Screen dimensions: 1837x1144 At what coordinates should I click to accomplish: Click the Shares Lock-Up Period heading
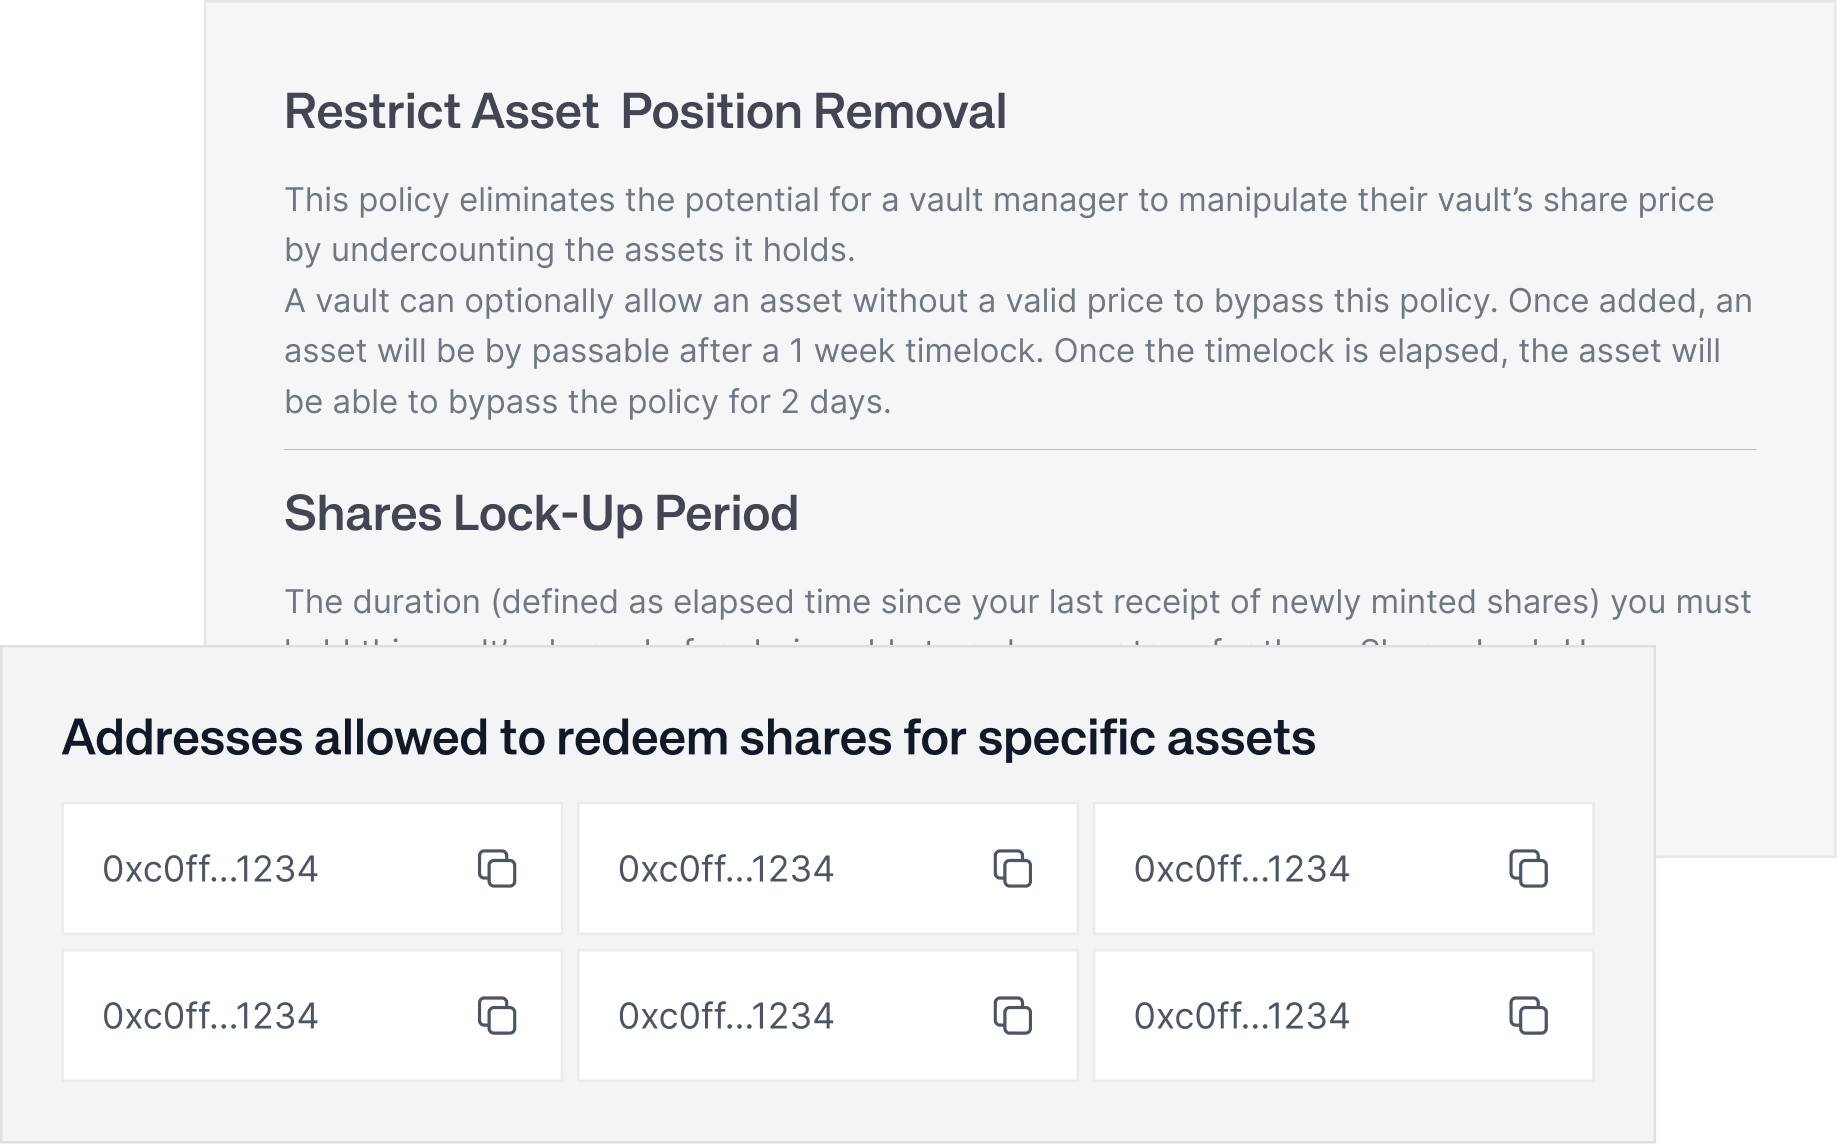click(x=541, y=513)
